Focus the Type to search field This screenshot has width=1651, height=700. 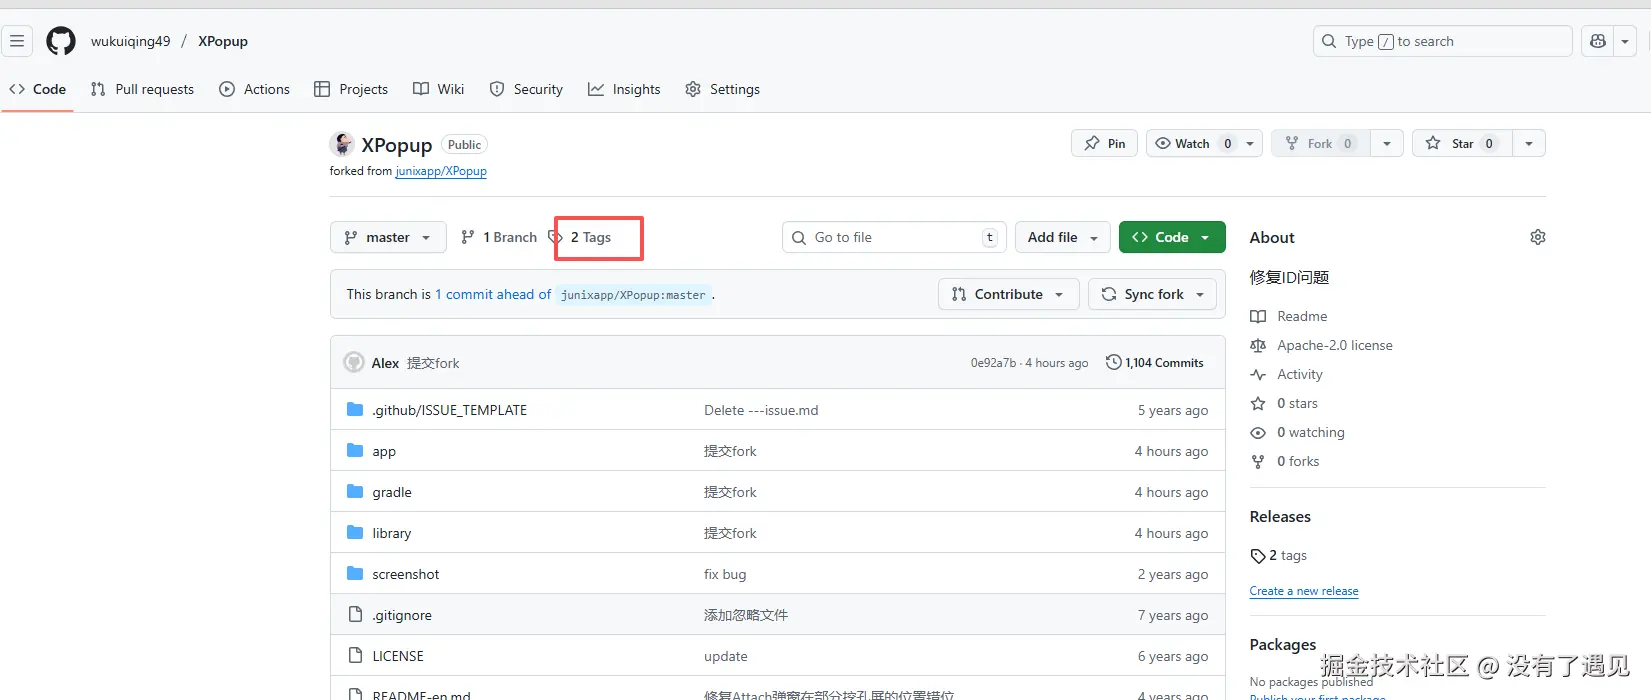(1442, 41)
